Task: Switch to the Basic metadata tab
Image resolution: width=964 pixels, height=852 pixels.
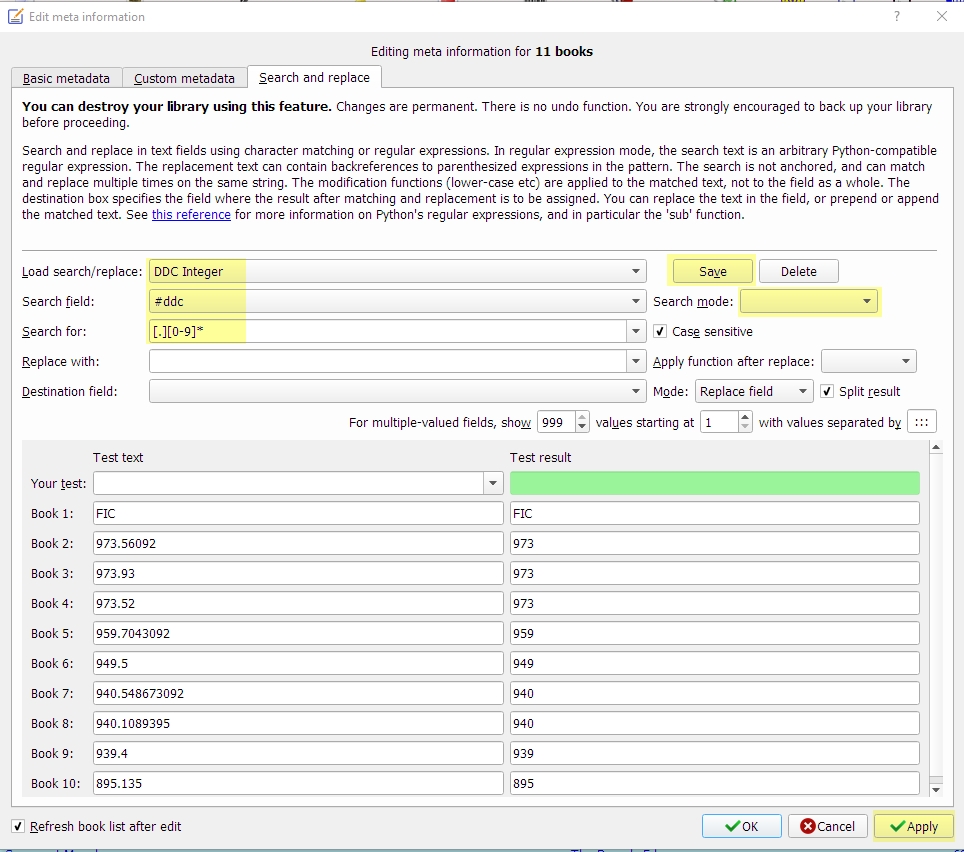Action: coord(67,78)
